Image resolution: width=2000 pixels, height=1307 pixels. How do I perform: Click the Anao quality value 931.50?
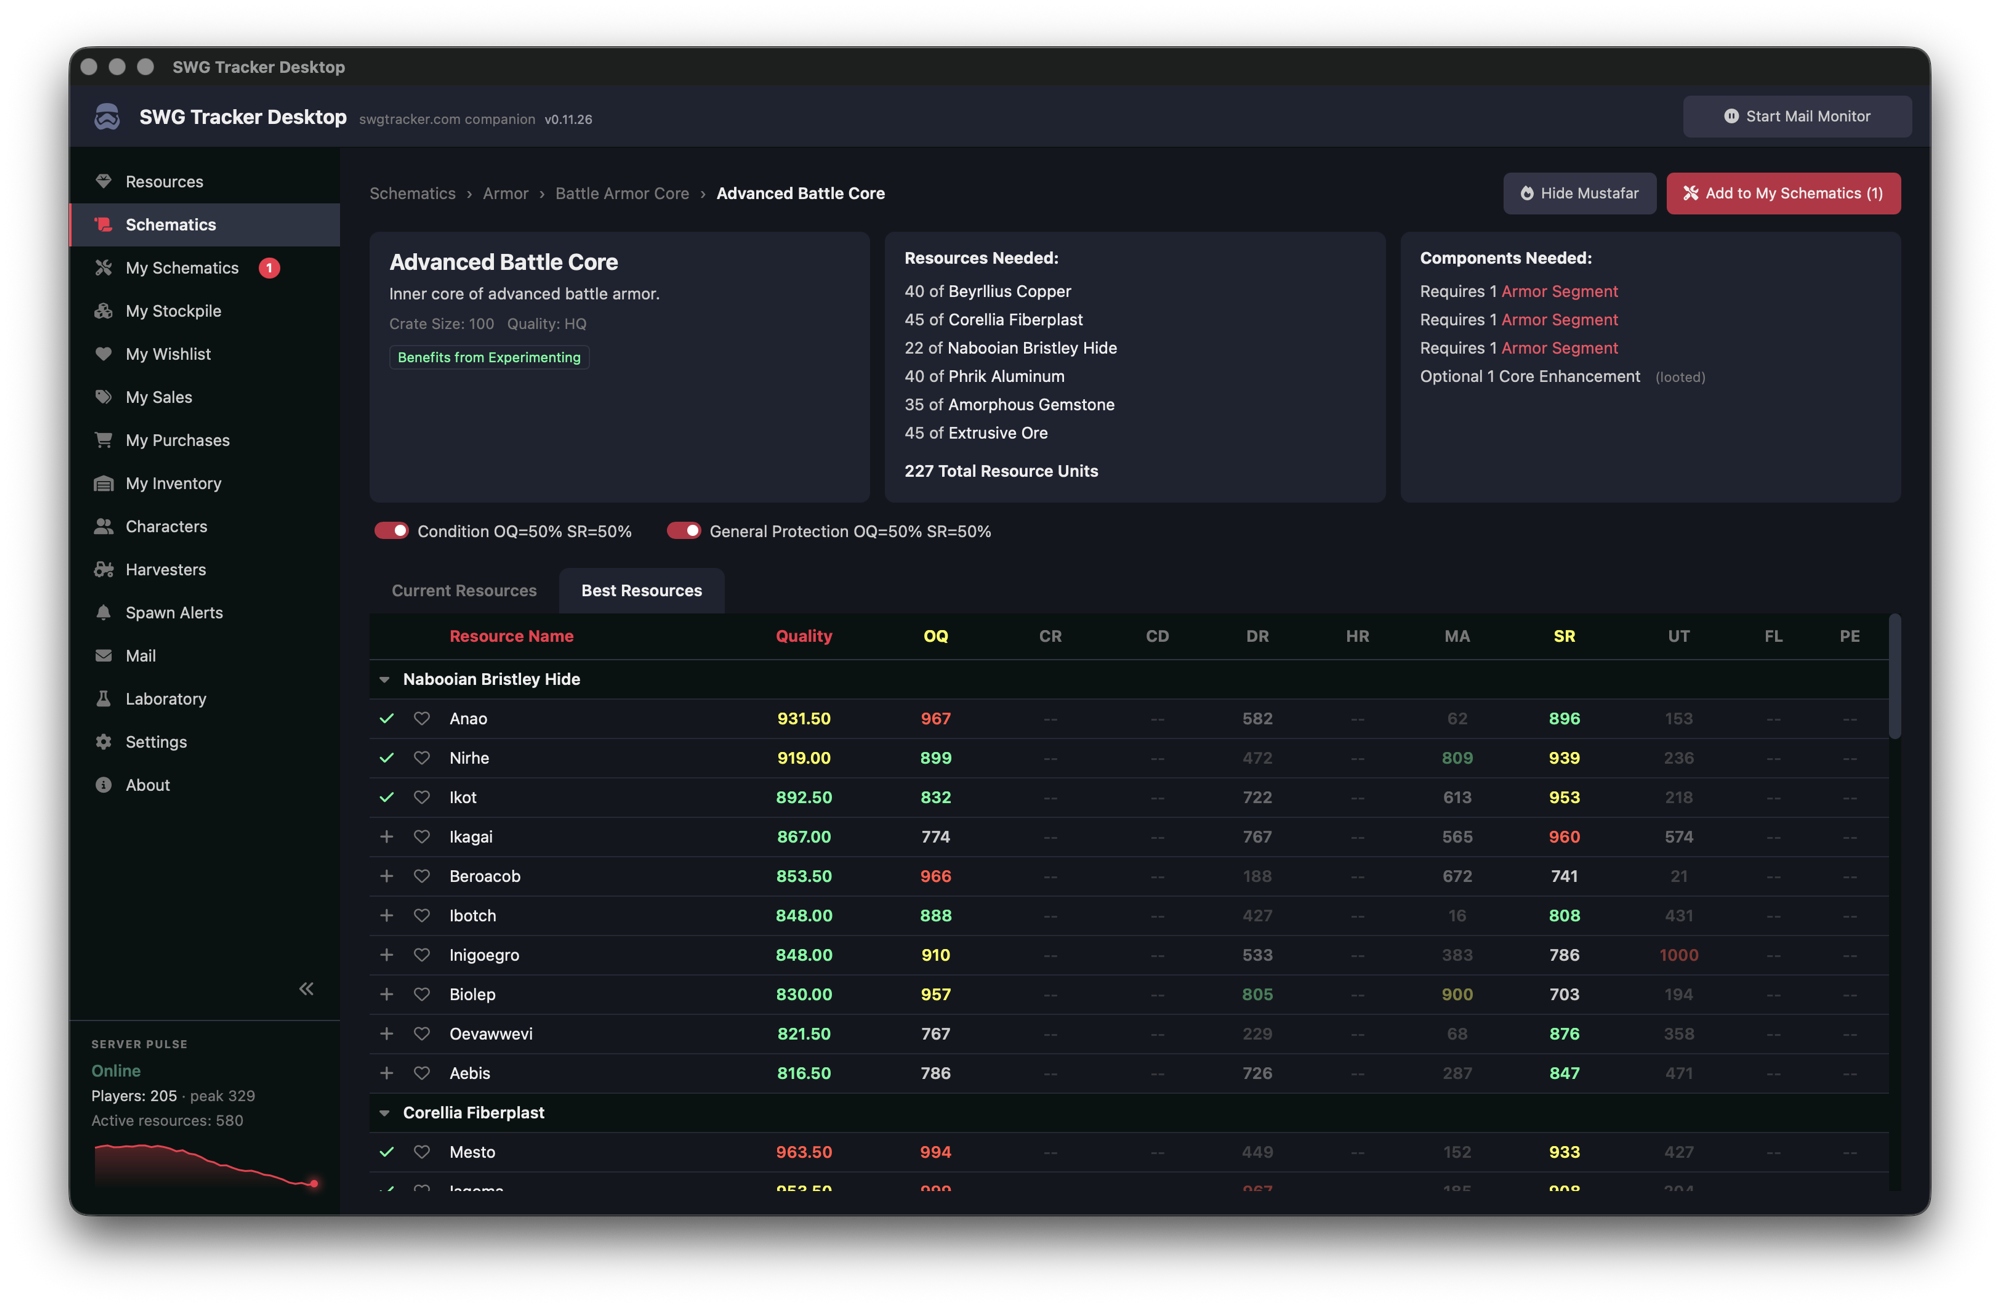(803, 718)
